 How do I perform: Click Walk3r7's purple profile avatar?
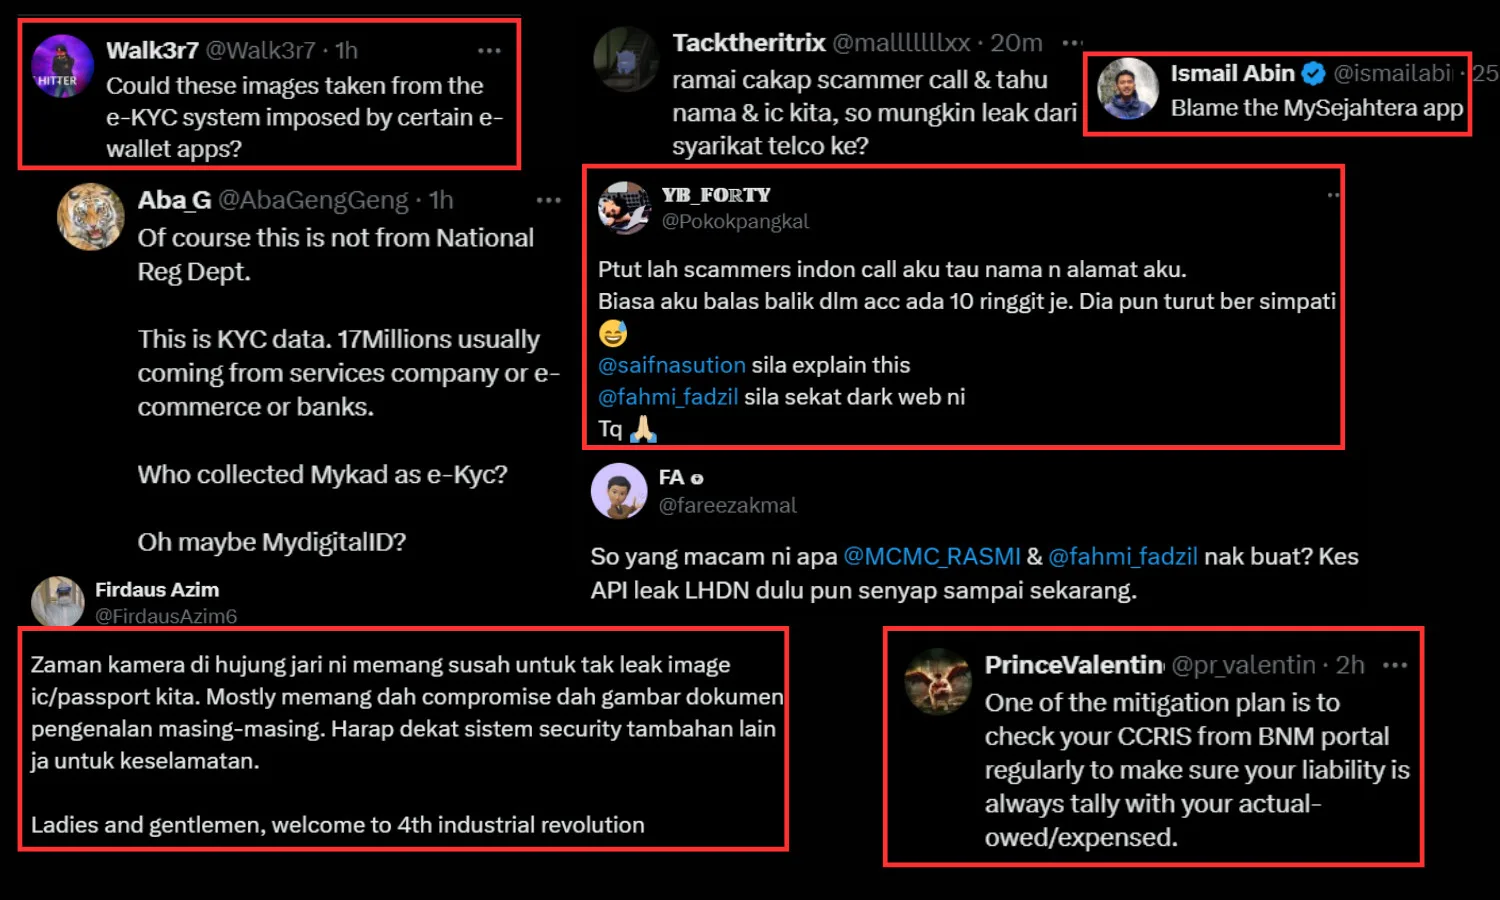pos(62,66)
